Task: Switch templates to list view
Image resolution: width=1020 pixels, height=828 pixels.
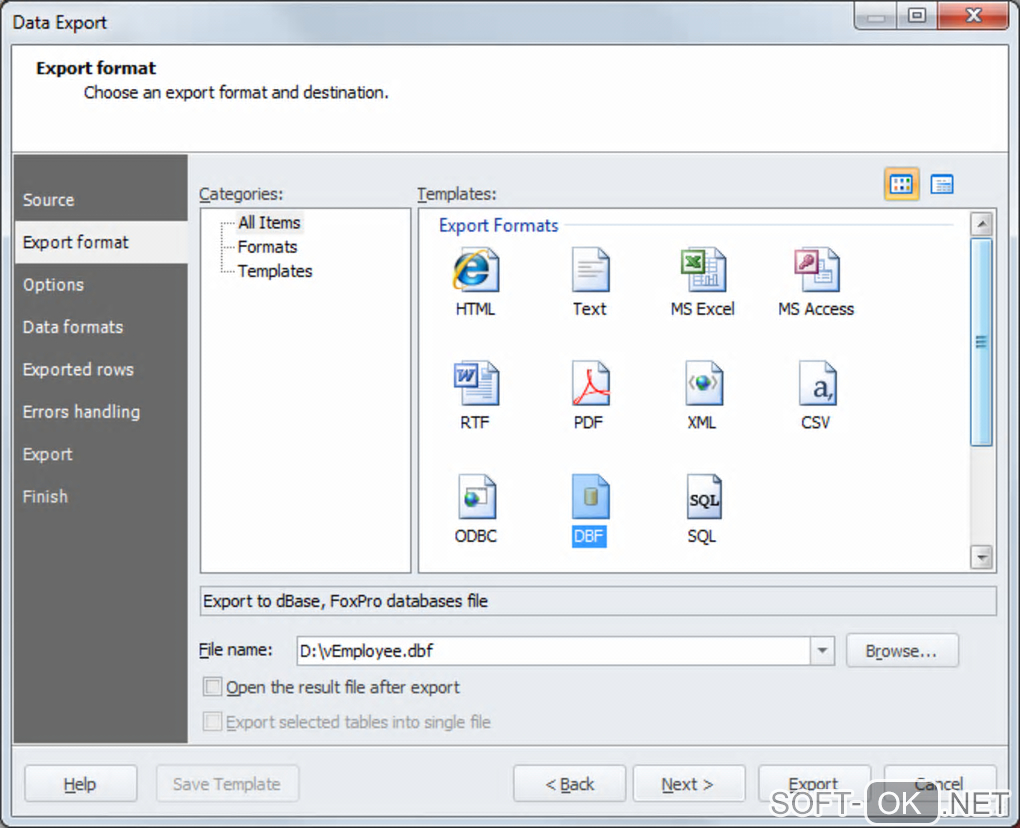Action: tap(941, 184)
